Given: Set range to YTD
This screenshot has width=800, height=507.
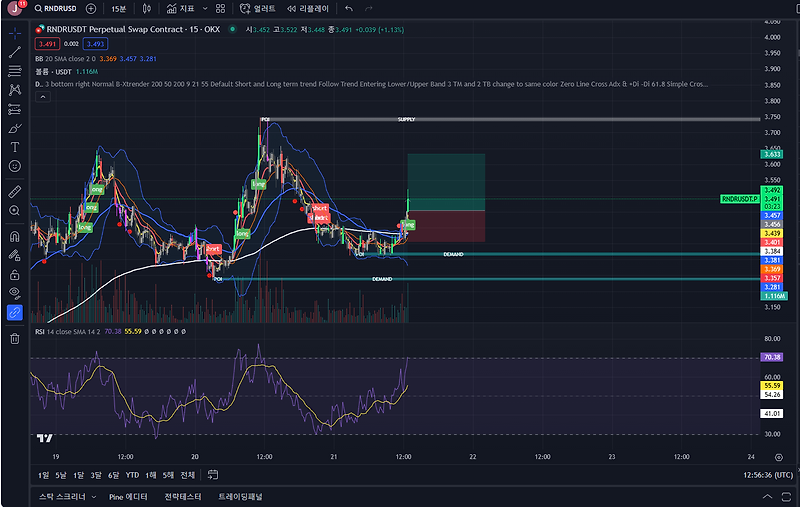Looking at the screenshot, I should (132, 475).
